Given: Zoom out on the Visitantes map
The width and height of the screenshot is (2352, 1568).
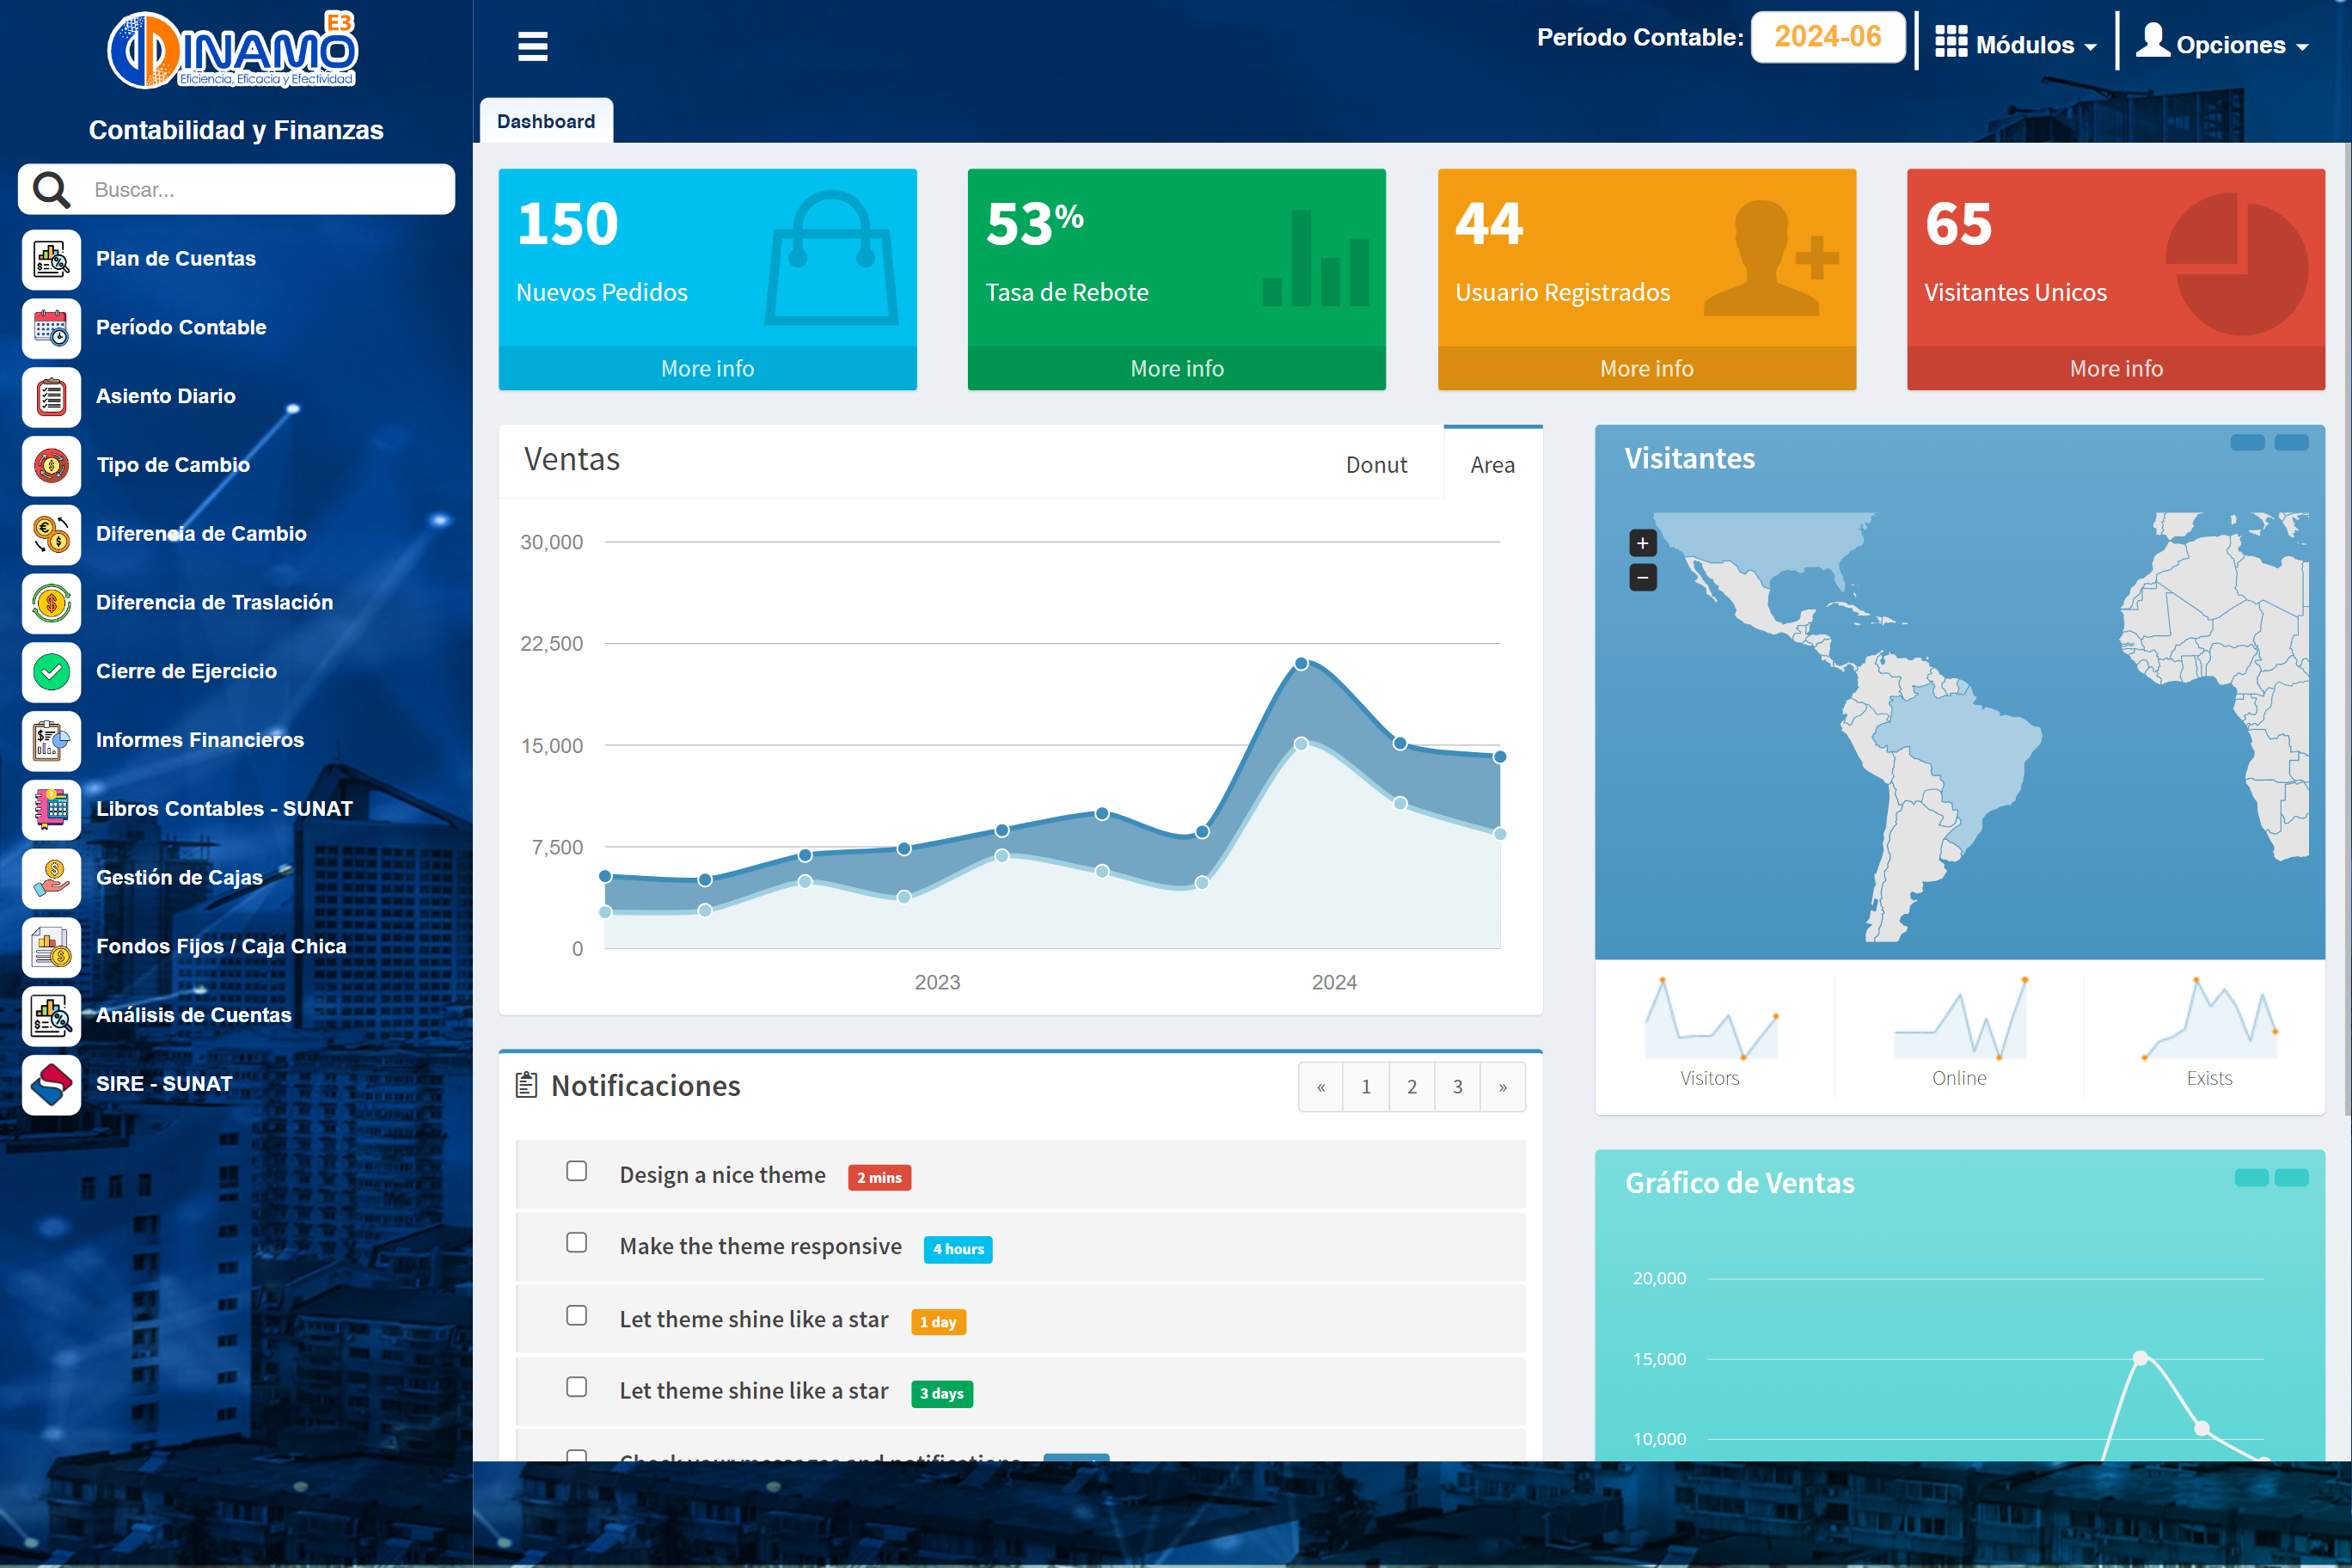Looking at the screenshot, I should tap(1642, 577).
